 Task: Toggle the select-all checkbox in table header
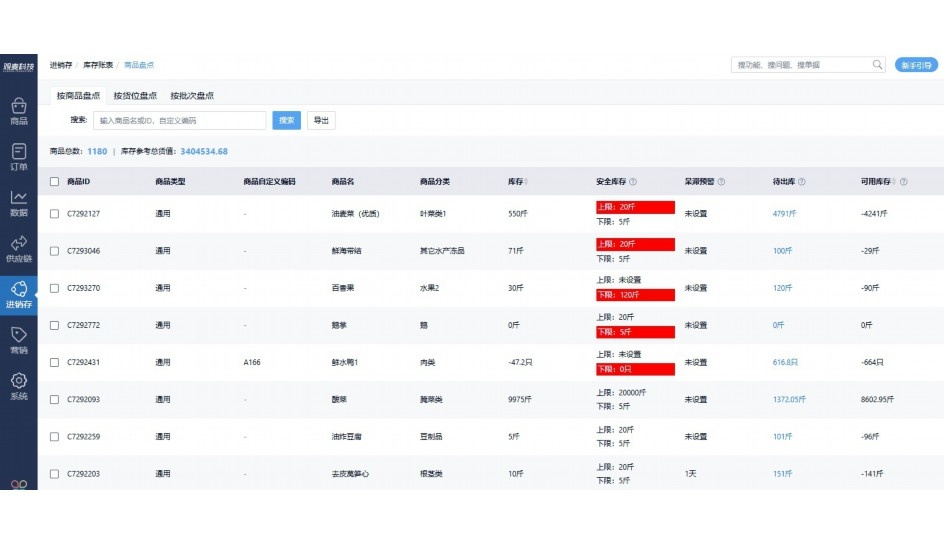tap(55, 182)
